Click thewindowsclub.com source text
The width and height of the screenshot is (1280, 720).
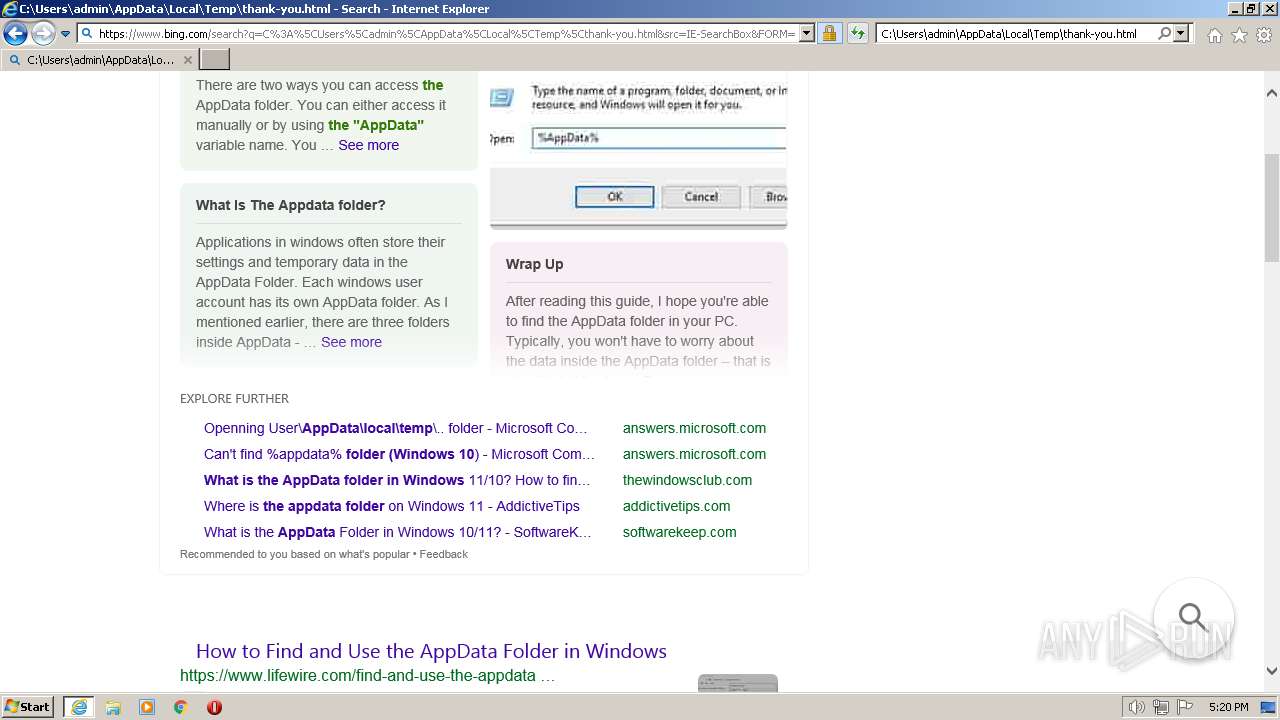pyautogui.click(x=687, y=480)
